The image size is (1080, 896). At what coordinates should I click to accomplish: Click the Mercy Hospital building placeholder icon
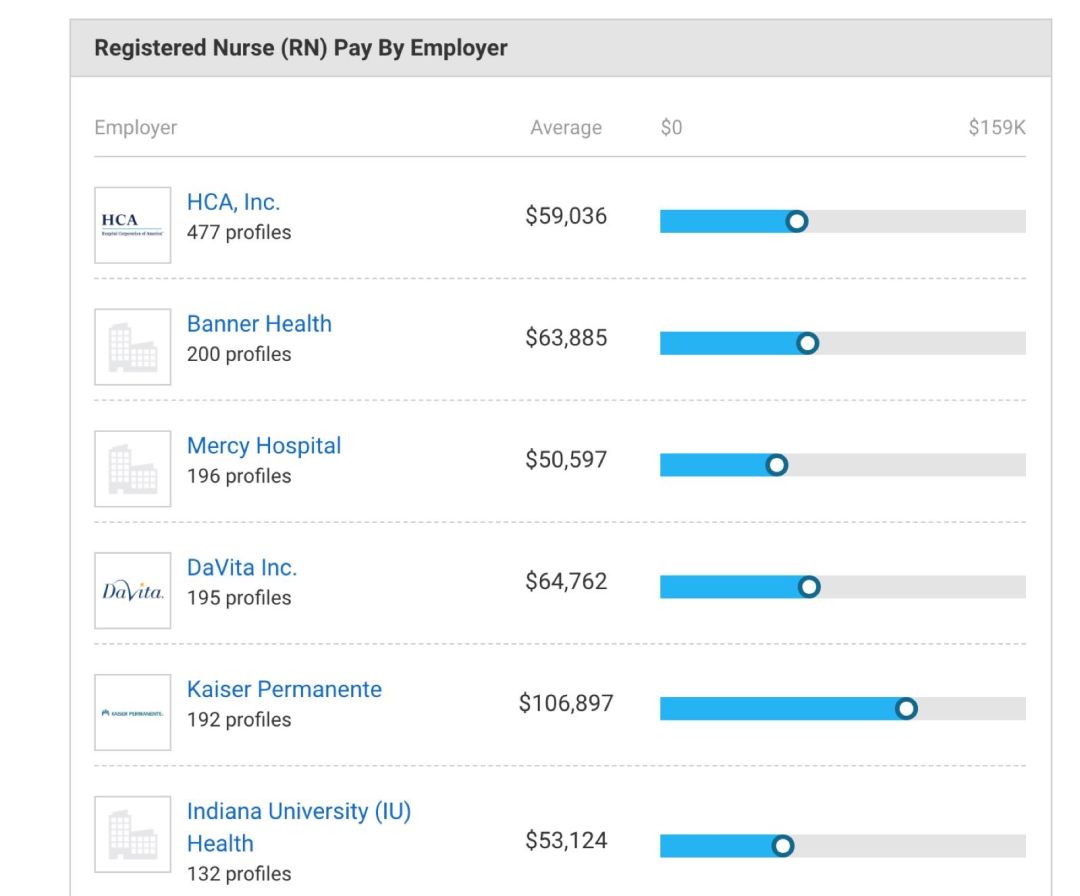133,469
